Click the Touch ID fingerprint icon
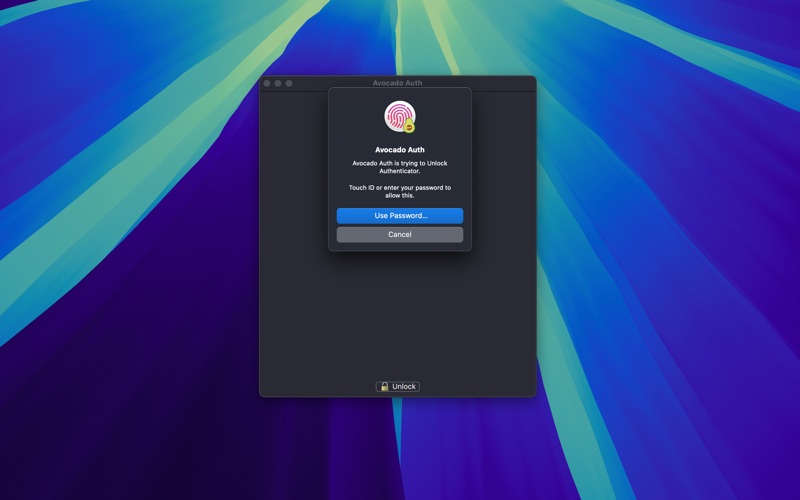Screen dimensions: 800x500 click(399, 117)
